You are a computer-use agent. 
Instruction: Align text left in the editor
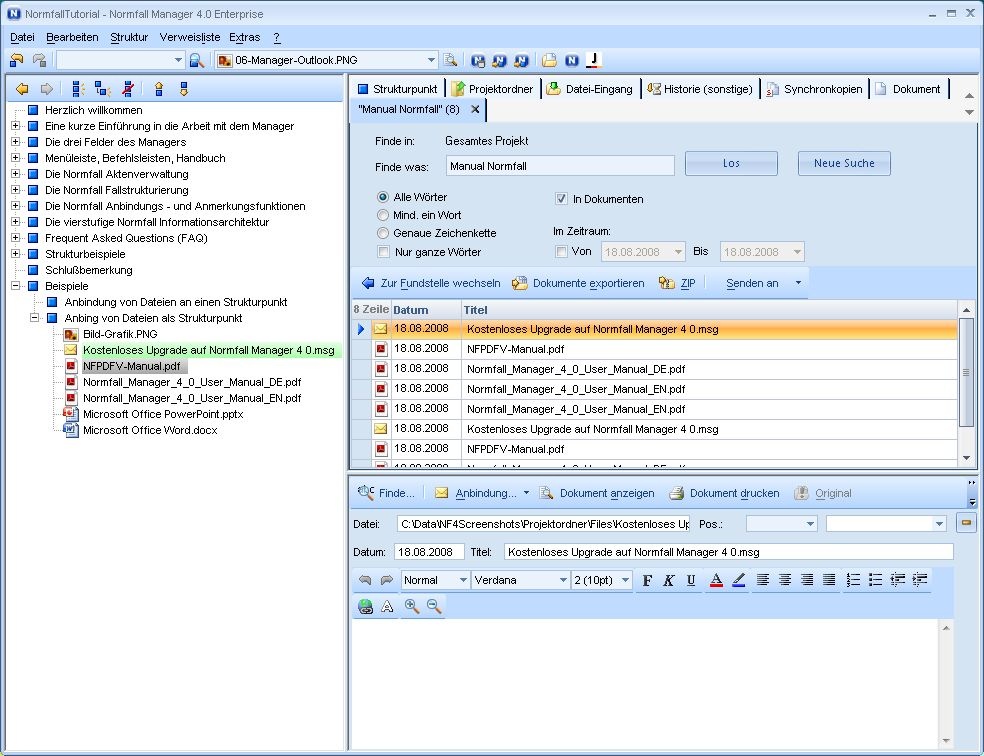coord(762,580)
